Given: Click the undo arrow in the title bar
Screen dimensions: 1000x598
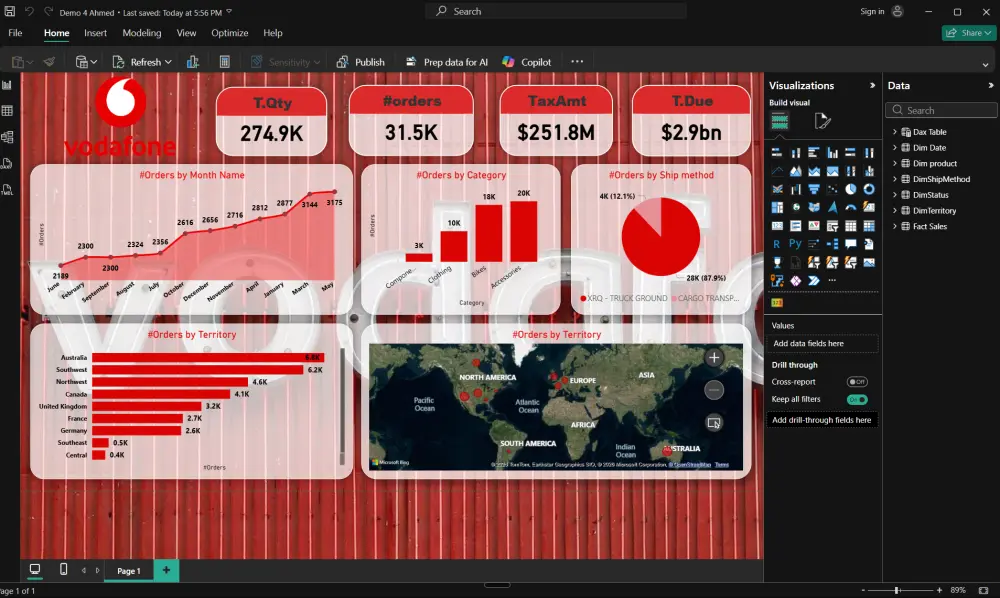Looking at the screenshot, I should (x=29, y=11).
